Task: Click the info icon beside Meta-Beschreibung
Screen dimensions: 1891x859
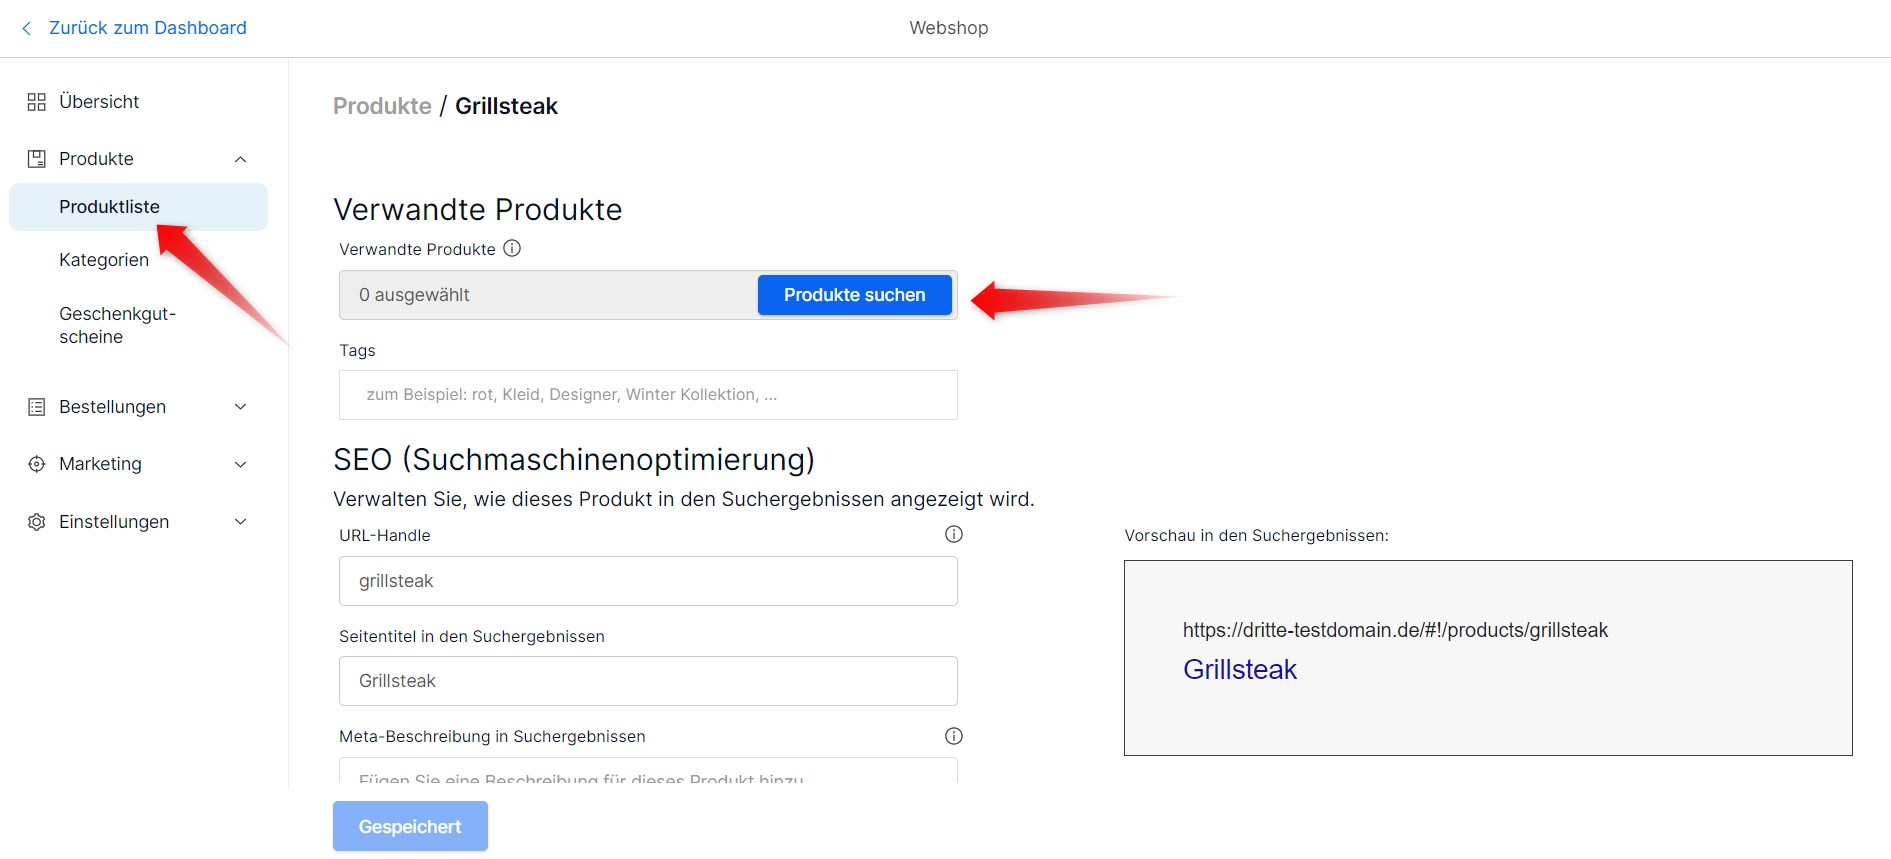Action: point(953,736)
